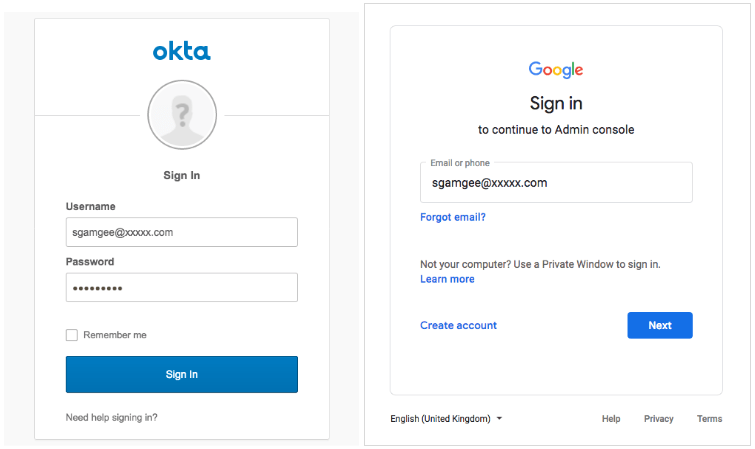Click the Google Sign in heading

click(x=556, y=103)
